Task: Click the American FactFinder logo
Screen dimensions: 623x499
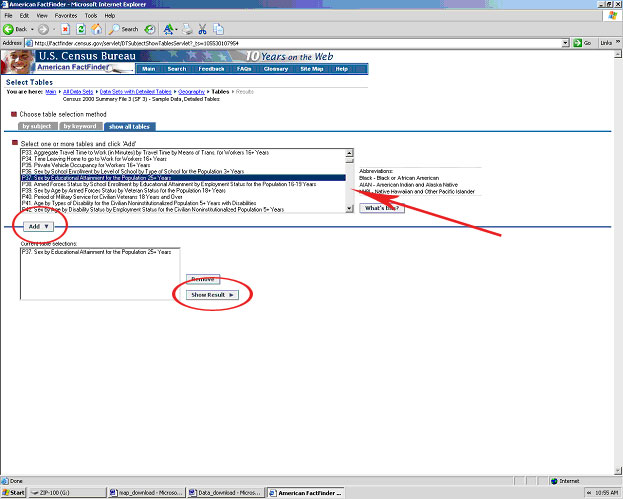Action: coord(74,67)
